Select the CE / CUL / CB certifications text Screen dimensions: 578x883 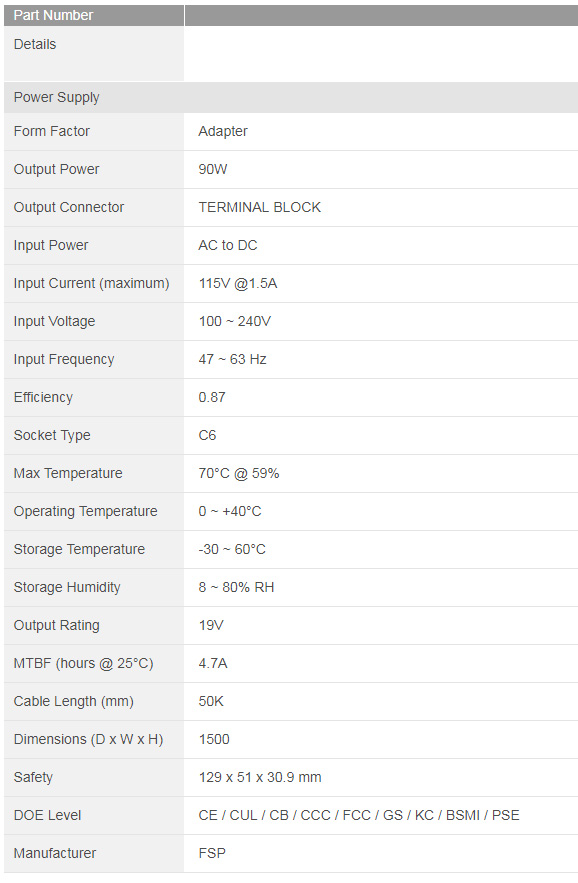[359, 815]
